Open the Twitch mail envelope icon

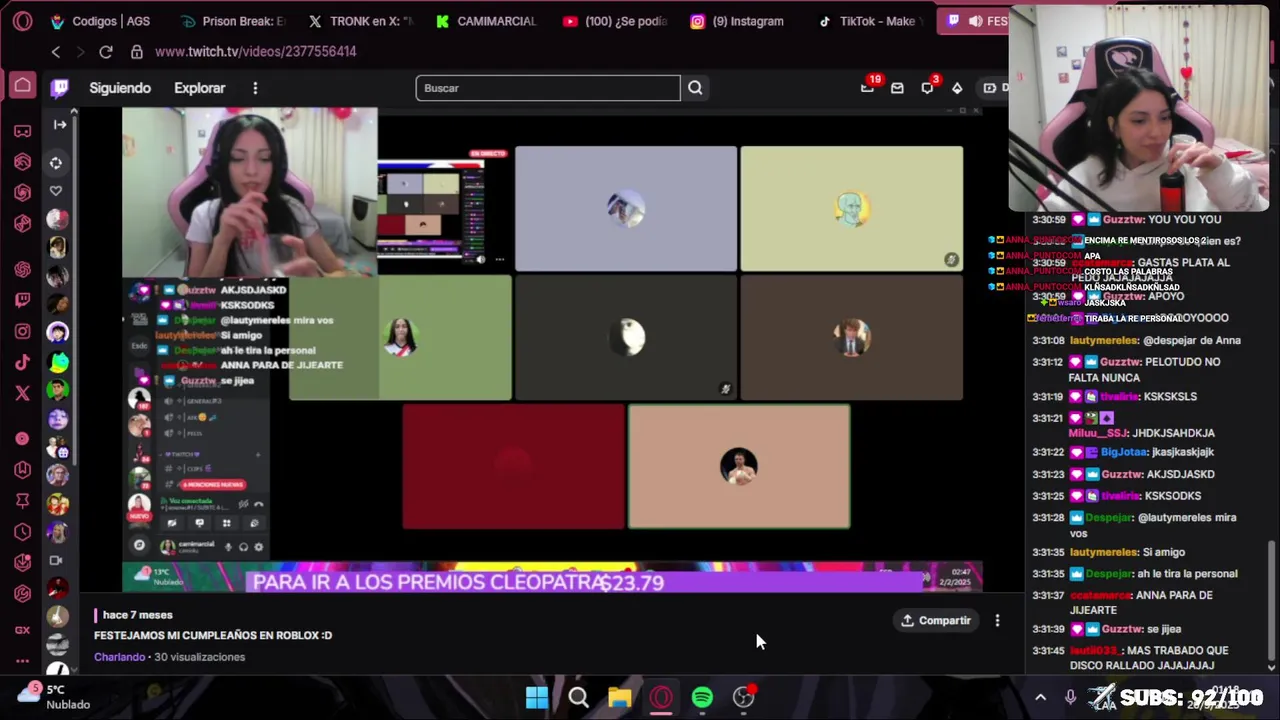[x=897, y=88]
